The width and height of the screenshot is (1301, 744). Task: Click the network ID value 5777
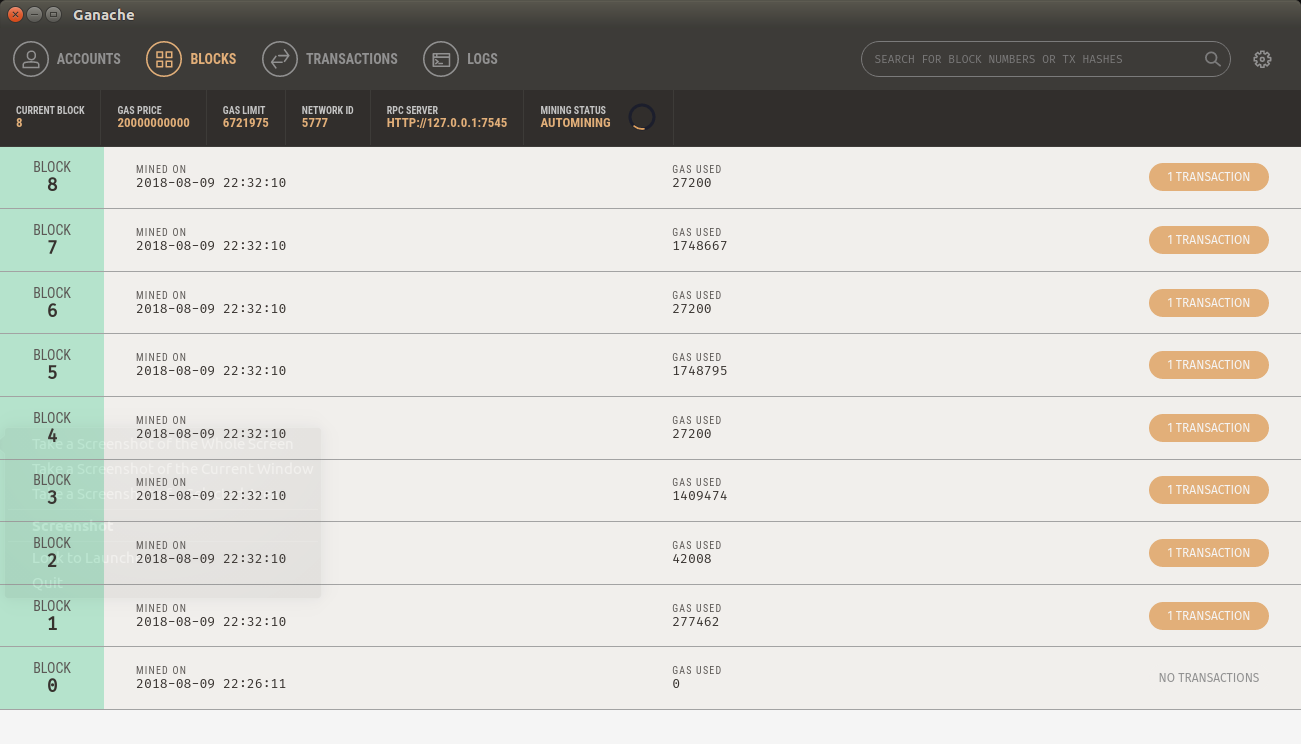pos(315,123)
